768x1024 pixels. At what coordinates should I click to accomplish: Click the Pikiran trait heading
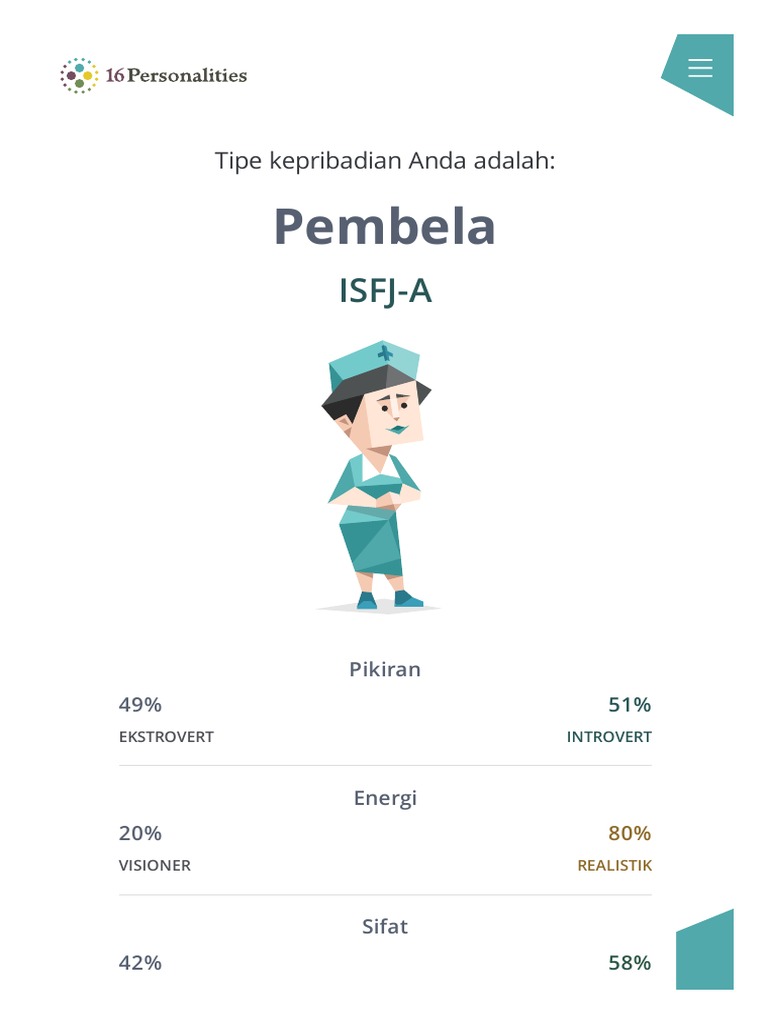click(385, 669)
